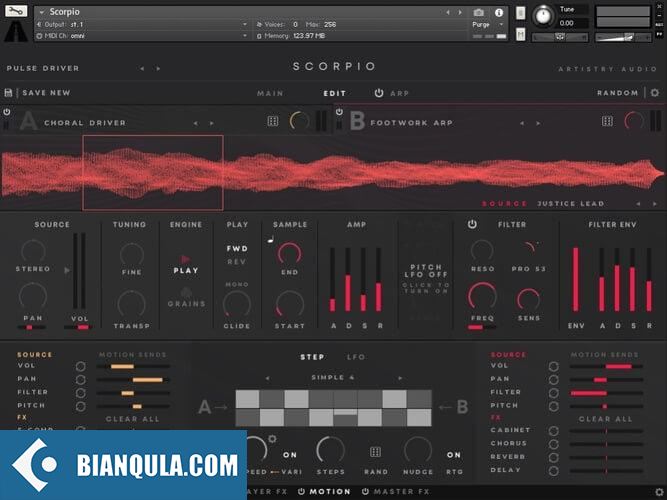Toggle the MASTER FX power button
The image size is (667, 500).
pyautogui.click(x=365, y=491)
